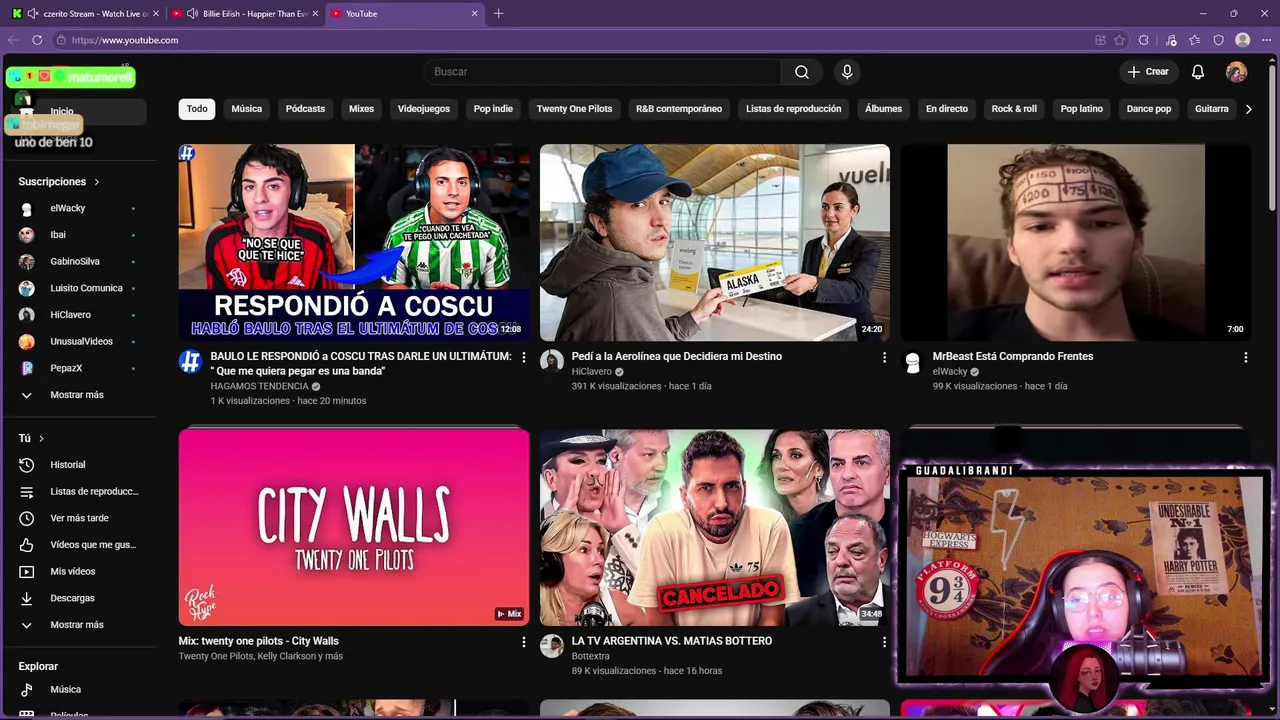Click the Bottextra channel name
Screen dimensions: 1280x720
(590, 656)
